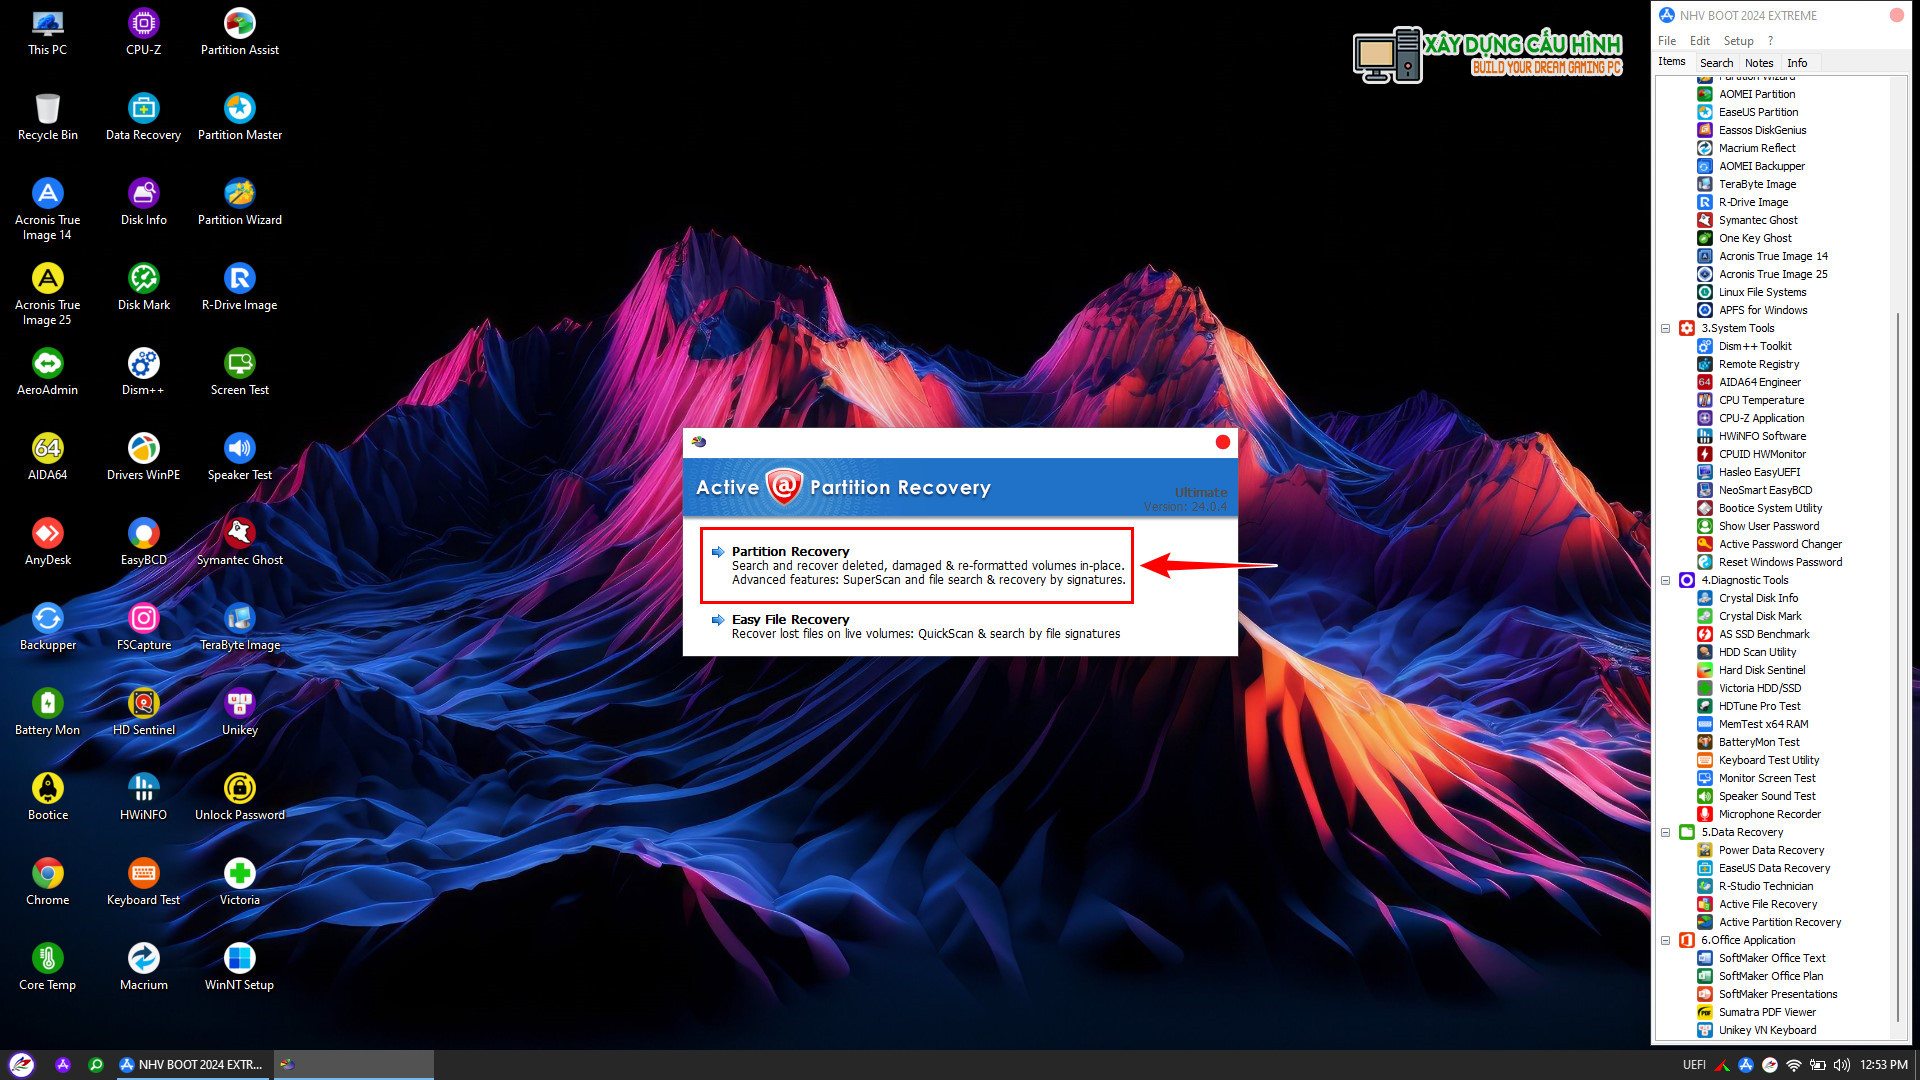Choose Easy File Recovery option
This screenshot has height=1080, width=1920.
click(x=916, y=626)
